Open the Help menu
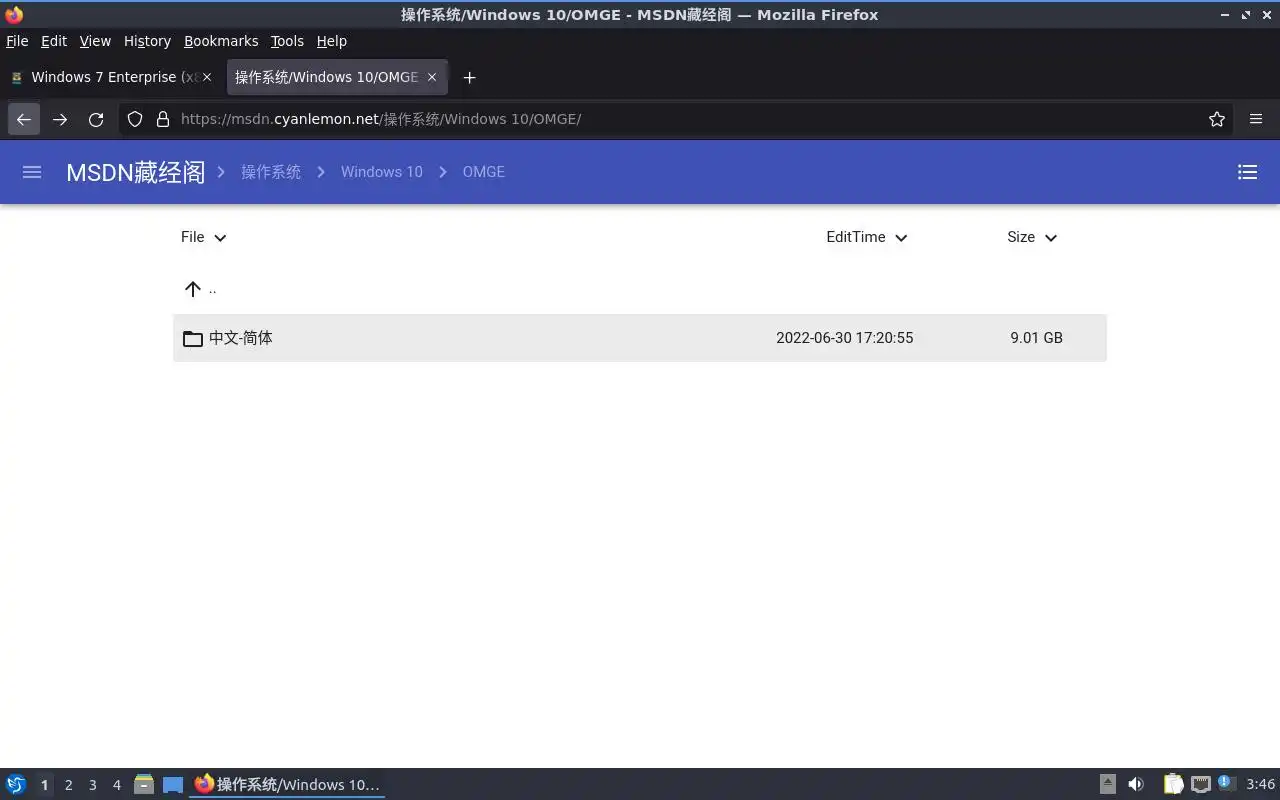Viewport: 1280px width, 800px height. pyautogui.click(x=332, y=41)
